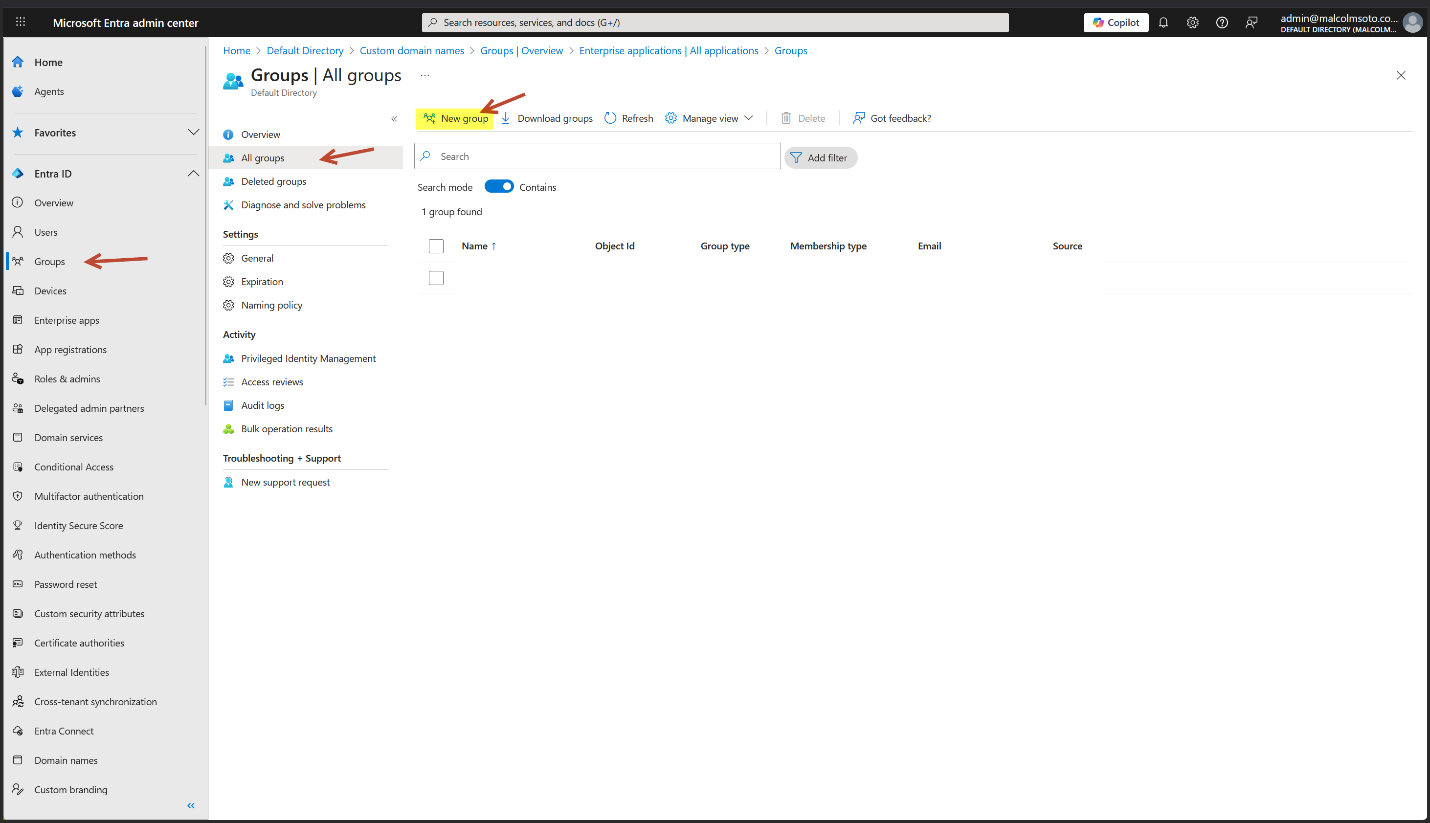Viewport: 1430px width, 823px height.
Task: Click the Add filter pill button
Action: (820, 158)
